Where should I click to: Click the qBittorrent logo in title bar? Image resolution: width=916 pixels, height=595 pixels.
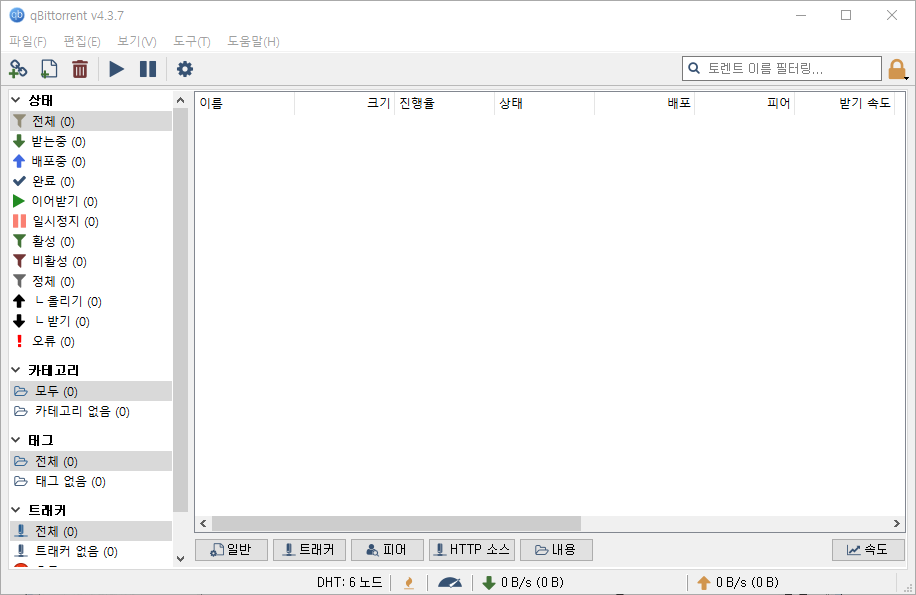[17, 15]
